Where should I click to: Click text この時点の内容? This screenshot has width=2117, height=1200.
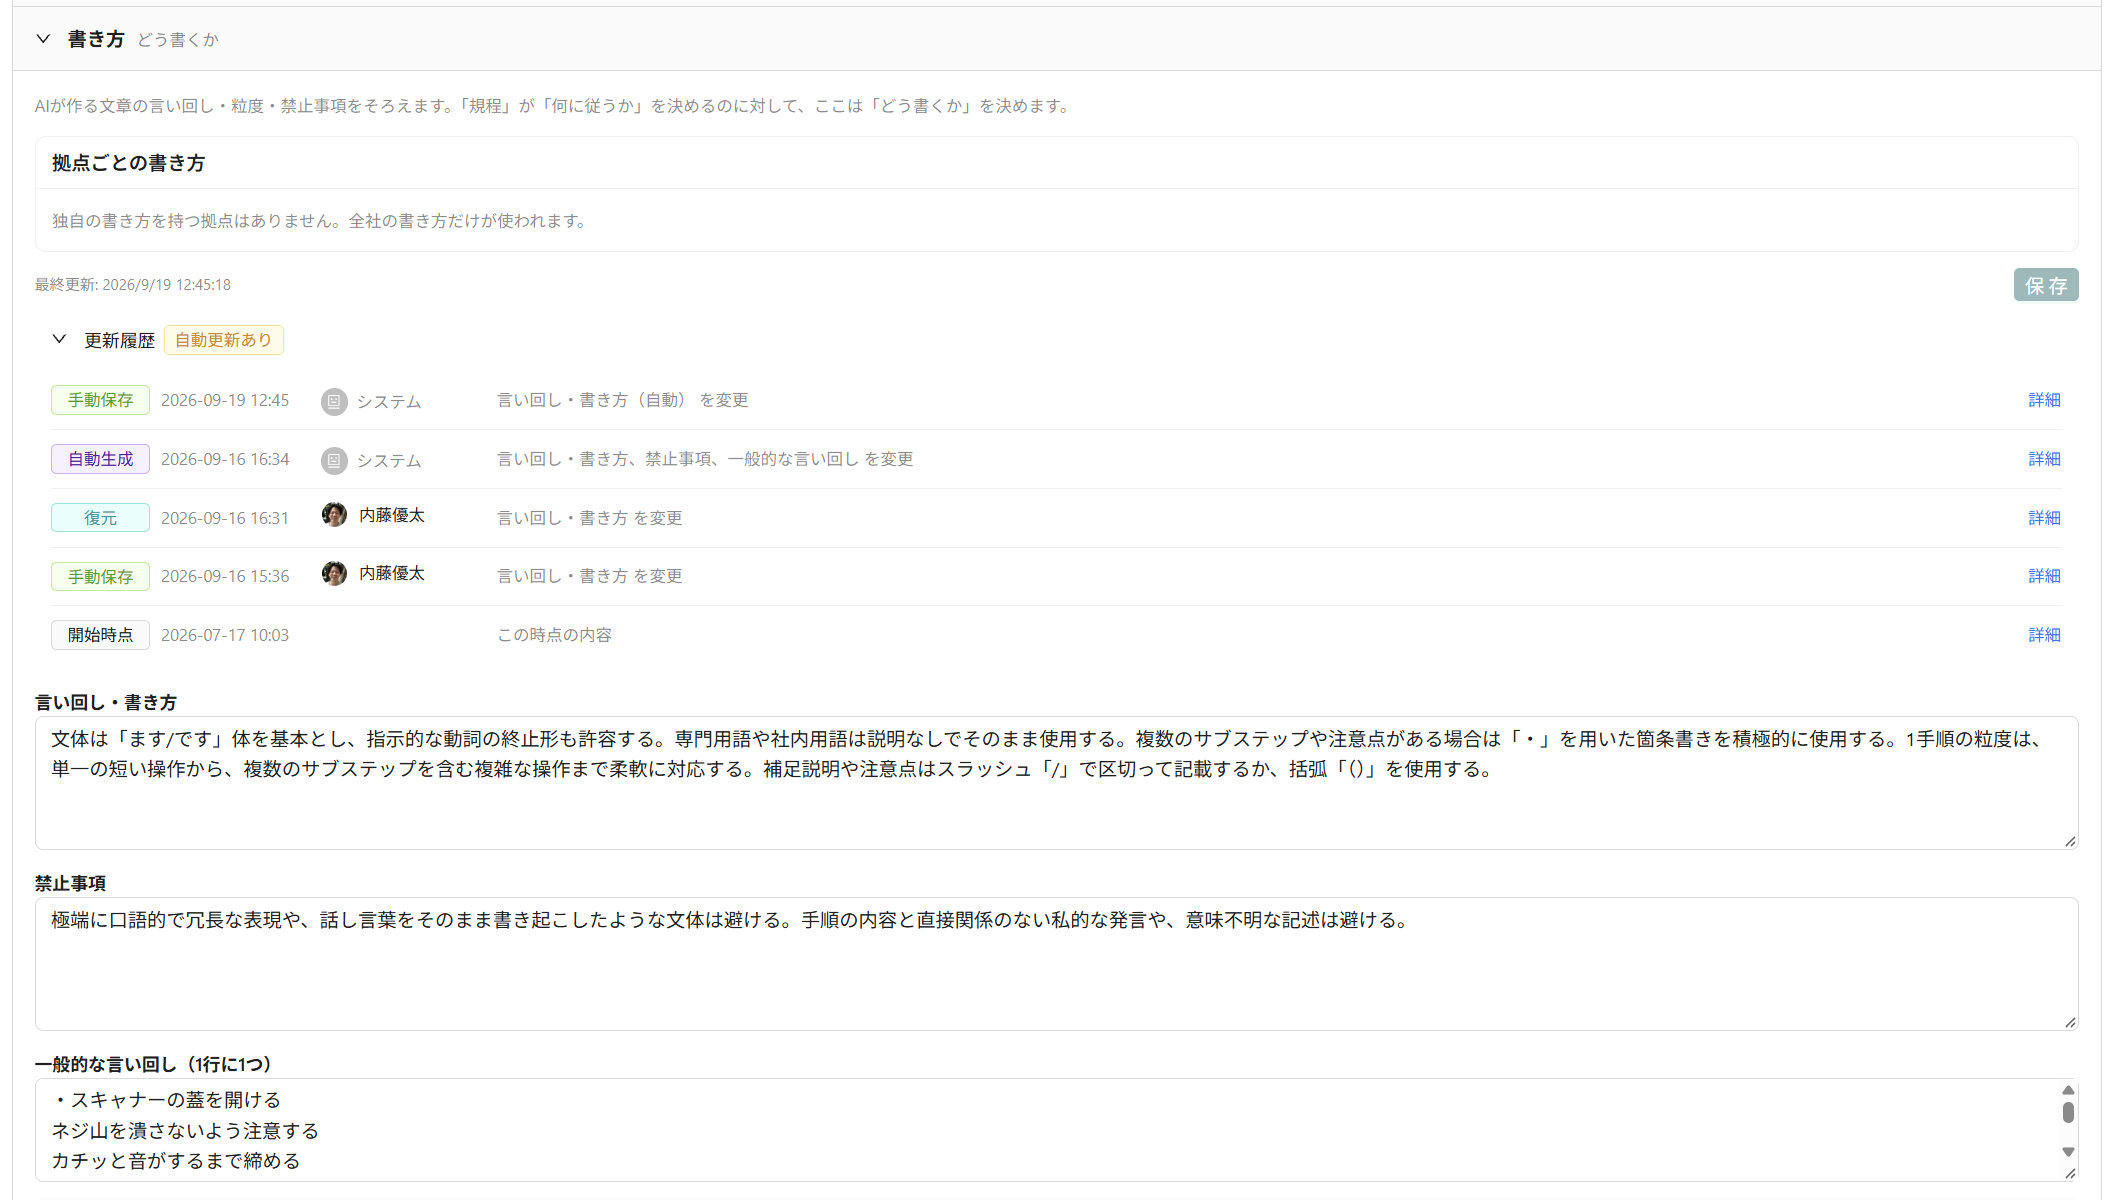[x=554, y=635]
